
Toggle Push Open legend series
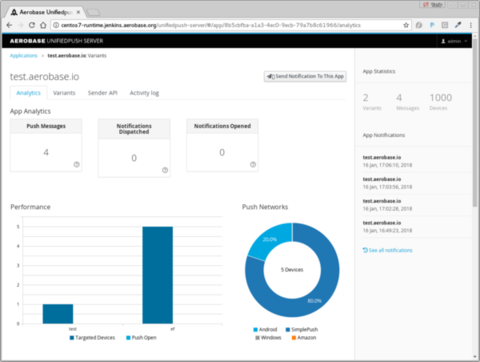141,338
